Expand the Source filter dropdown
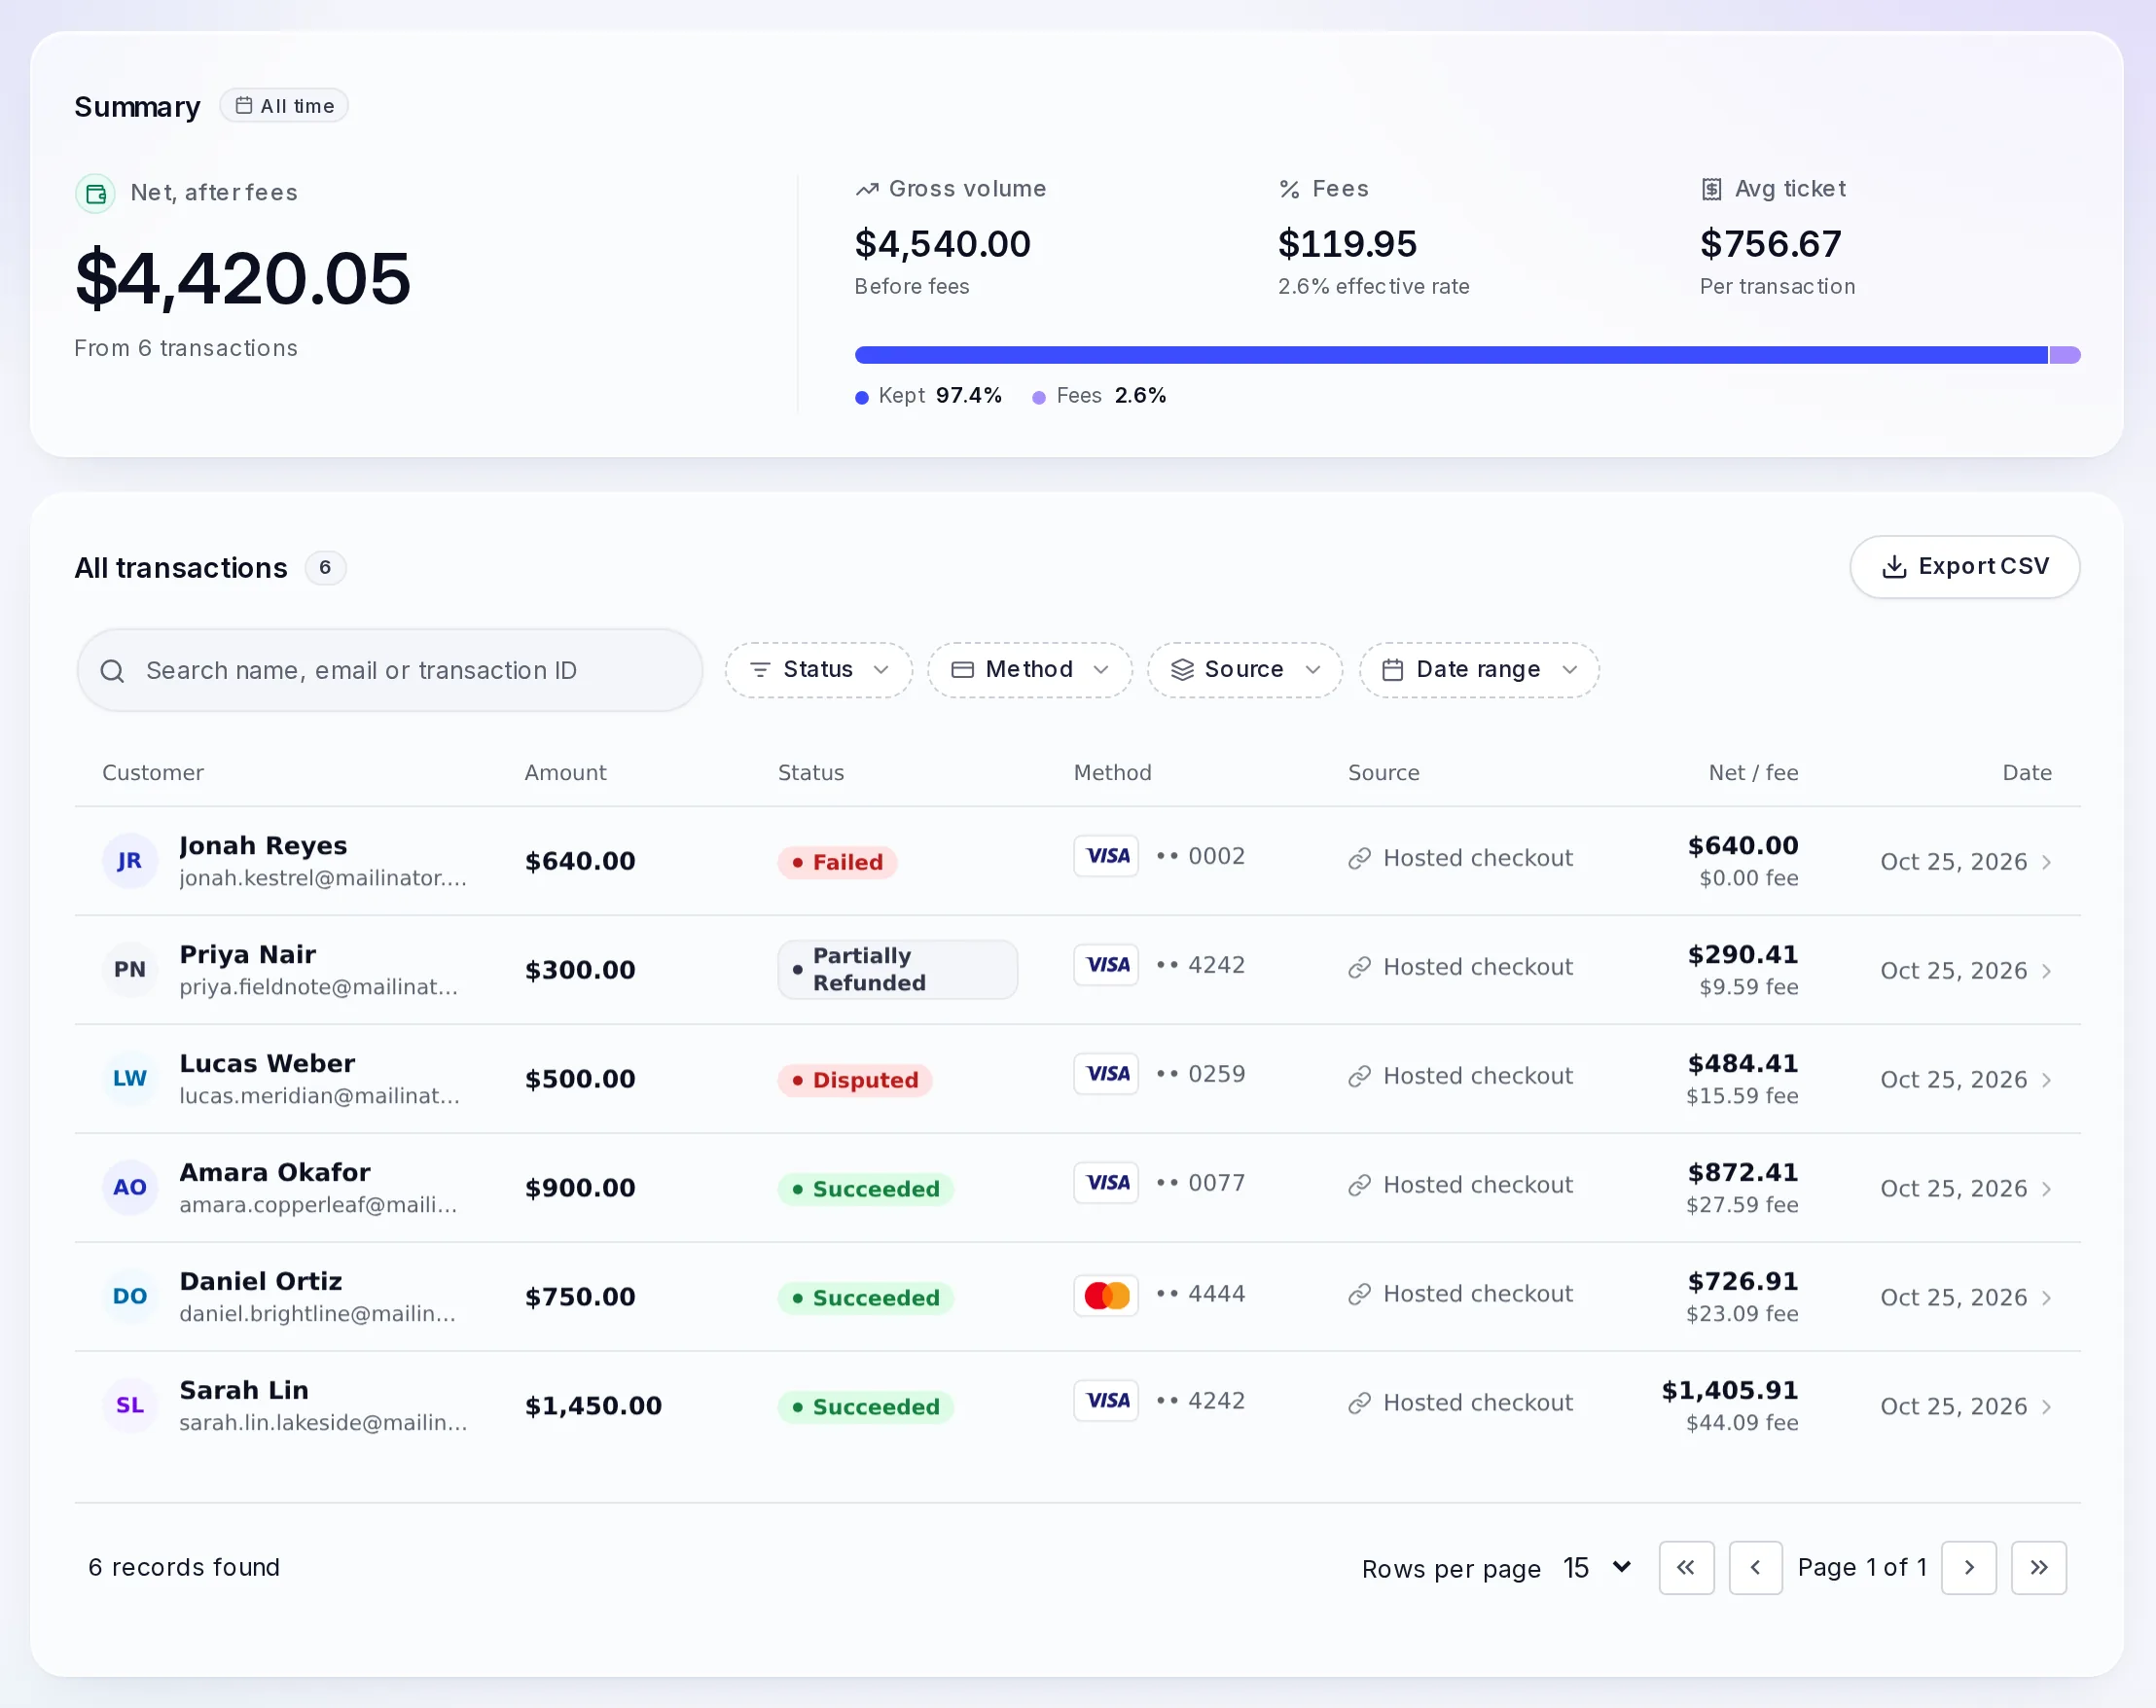The width and height of the screenshot is (2156, 1708). pos(1244,669)
